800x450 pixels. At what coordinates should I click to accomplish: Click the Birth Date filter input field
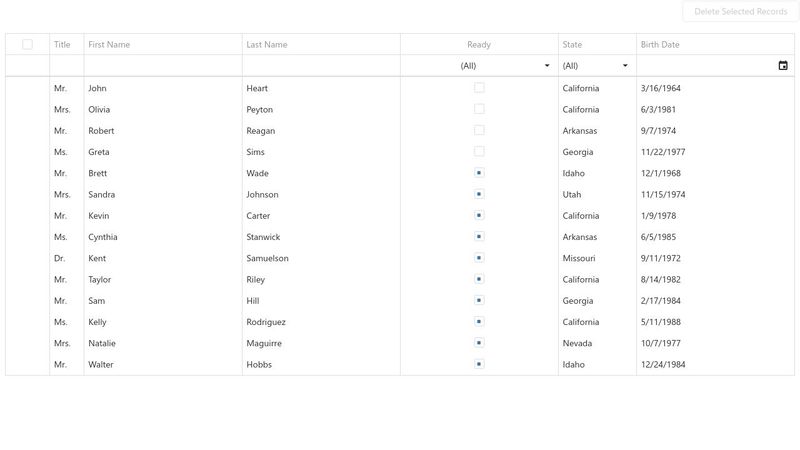coord(707,66)
